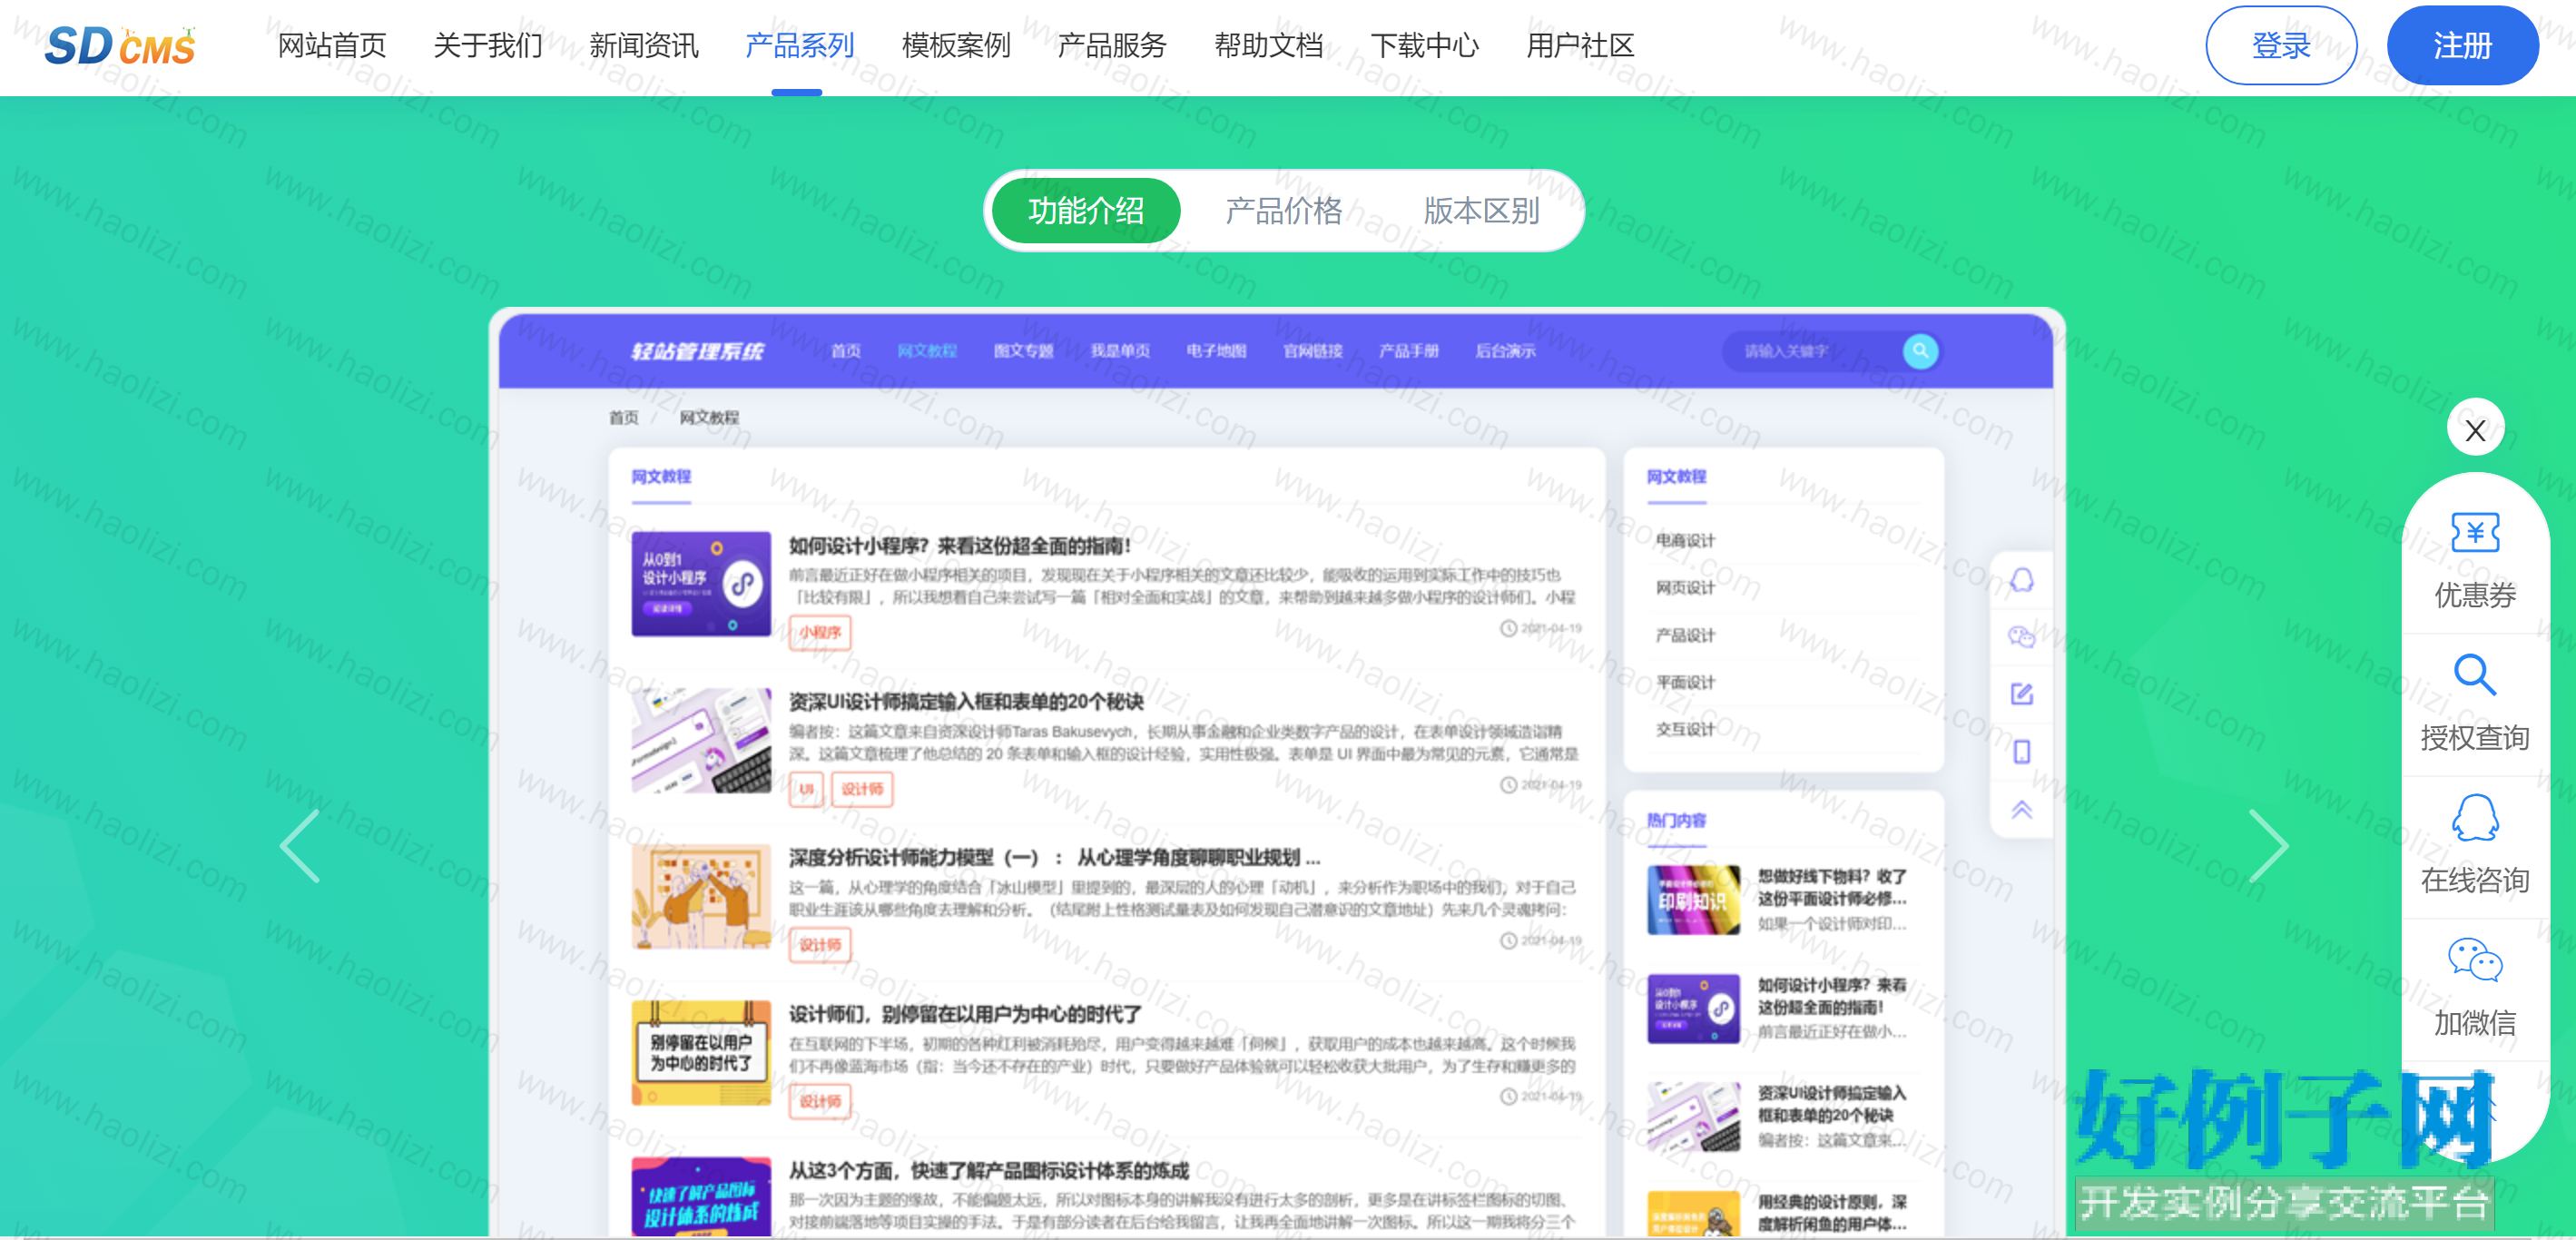Click 轻站管理系统 logo in preview
2576x1240 pixels.
697,351
